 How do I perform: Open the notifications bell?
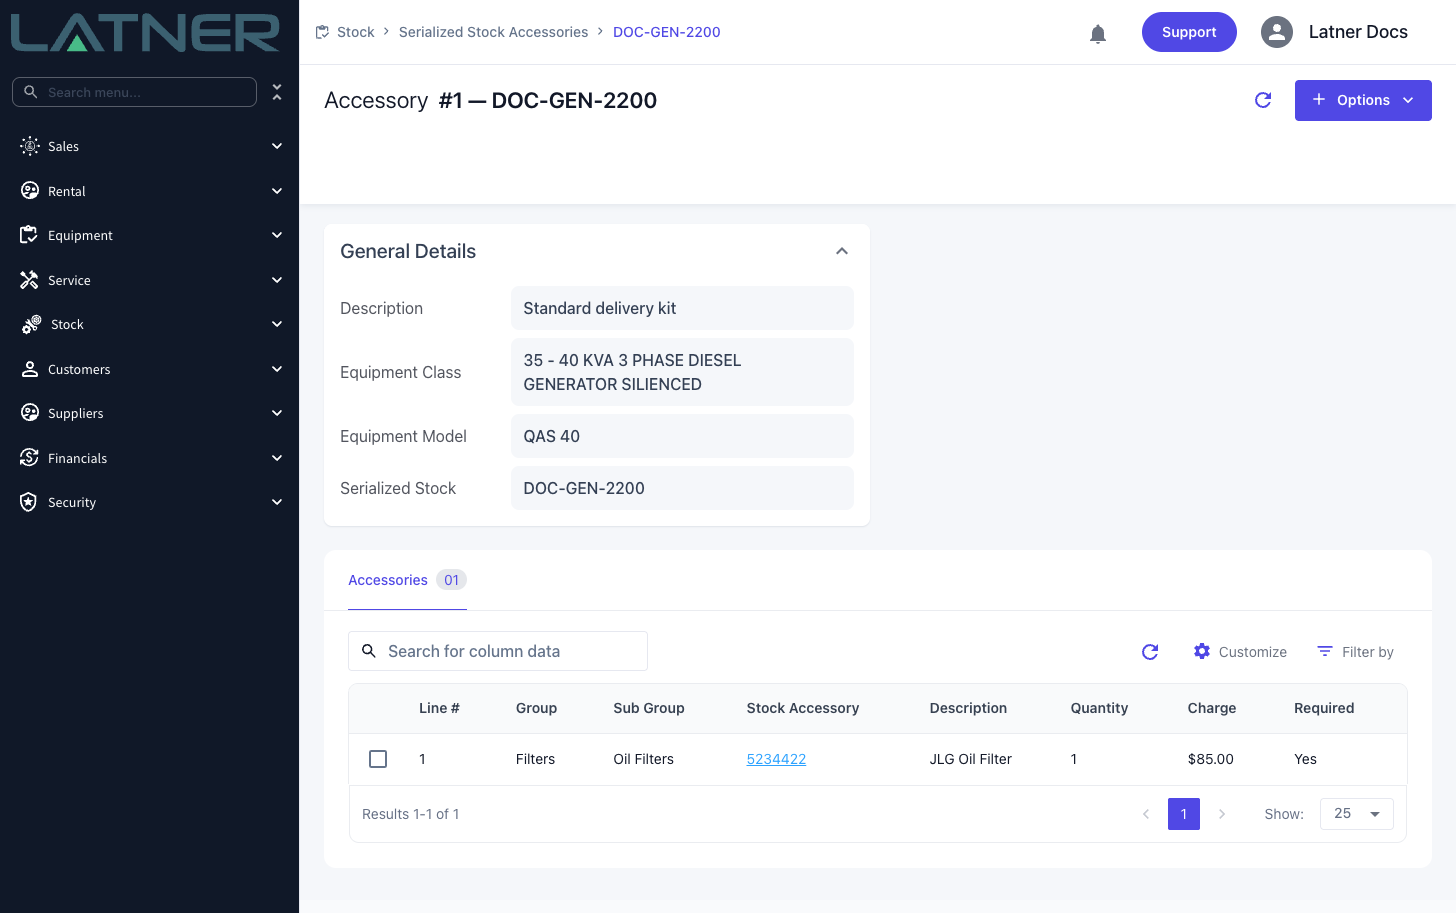1098,33
